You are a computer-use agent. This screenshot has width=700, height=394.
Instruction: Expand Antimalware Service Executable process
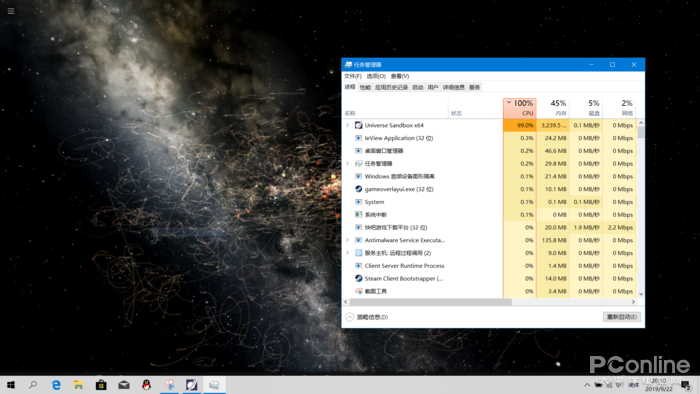pos(348,240)
